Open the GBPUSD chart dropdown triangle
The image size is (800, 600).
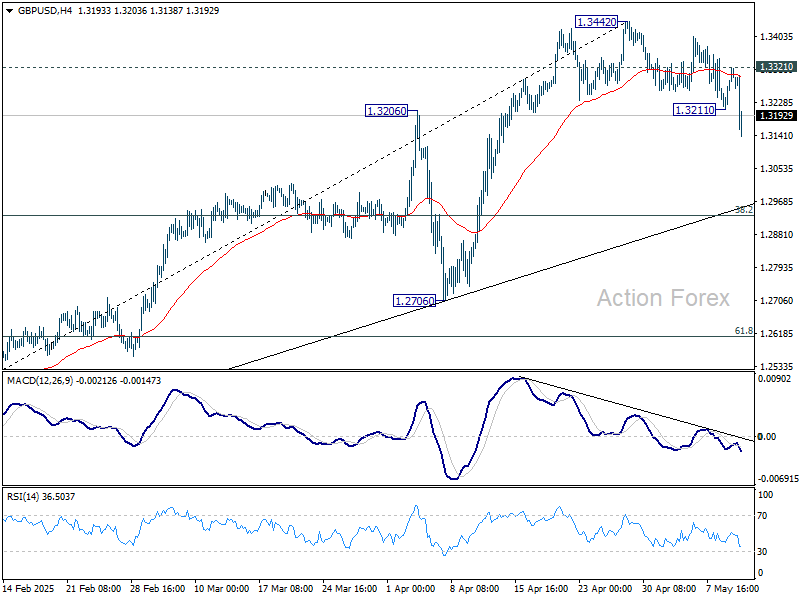click(x=10, y=11)
